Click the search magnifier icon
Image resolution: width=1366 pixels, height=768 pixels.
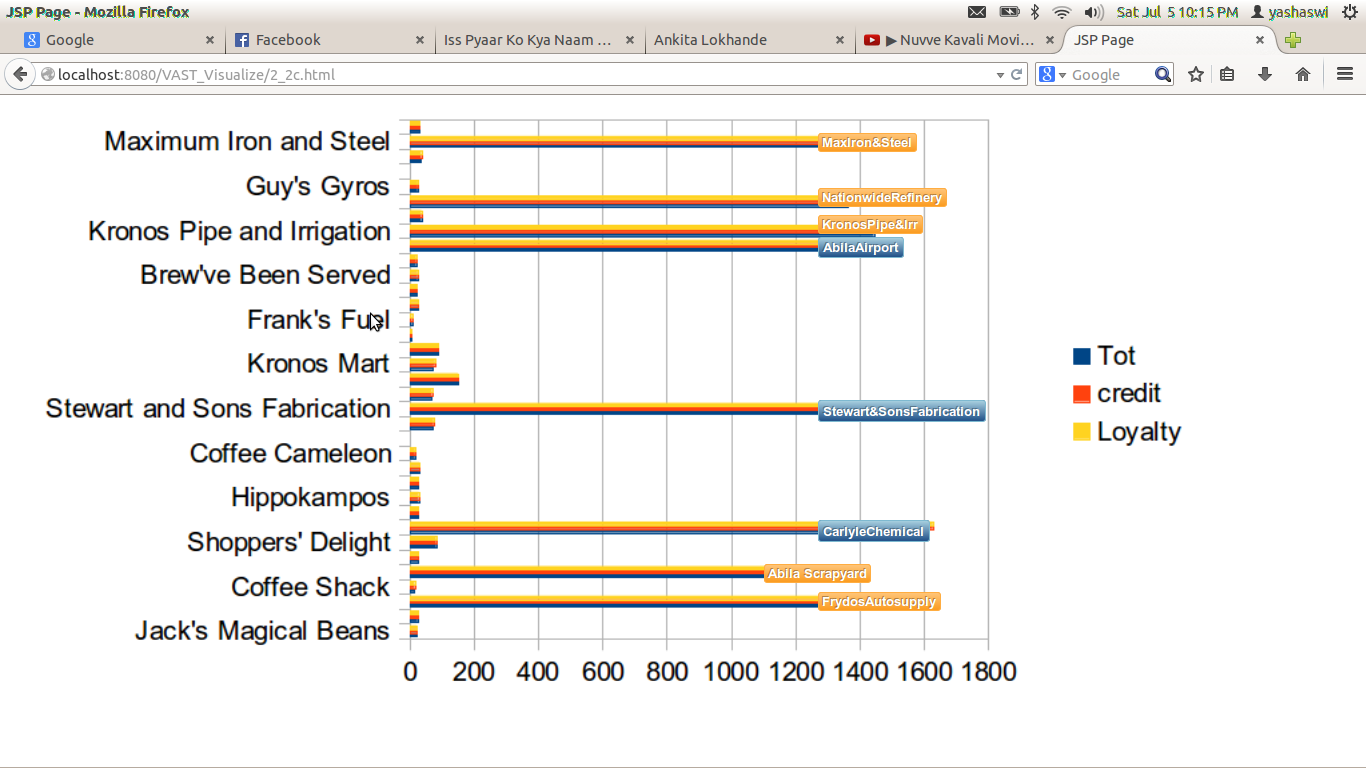click(x=1162, y=74)
